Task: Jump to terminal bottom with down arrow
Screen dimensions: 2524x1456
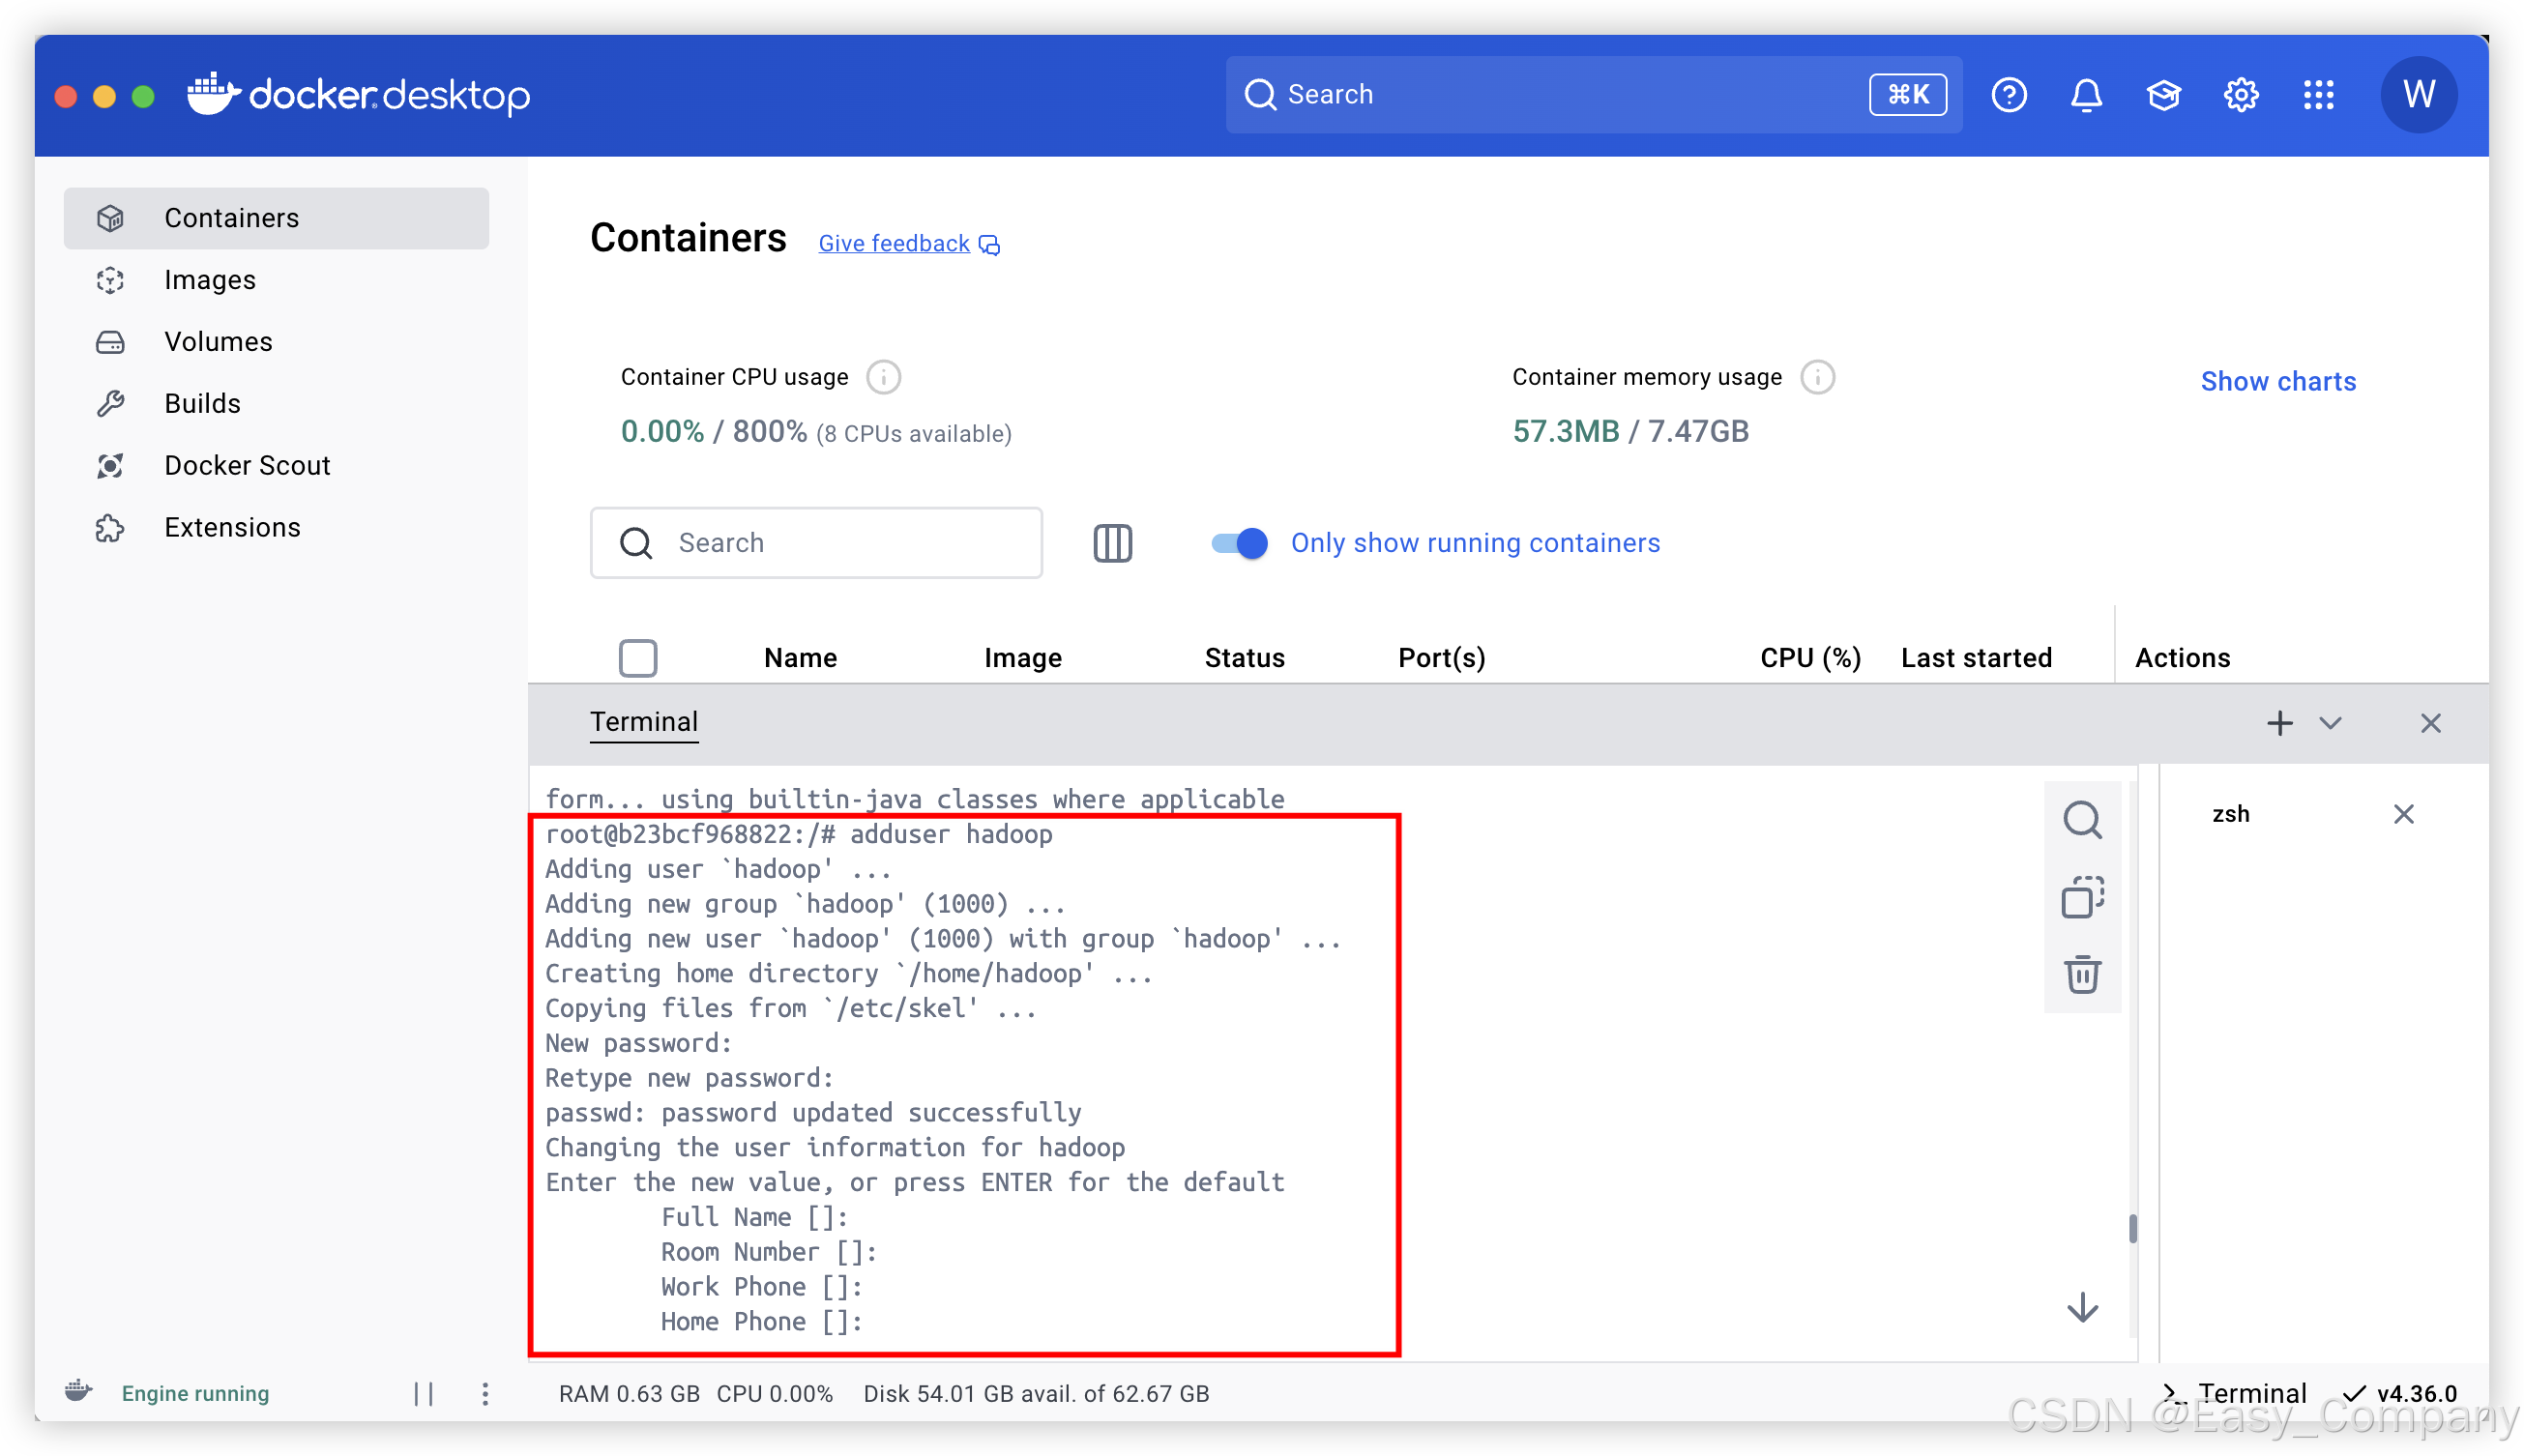Action: pyautogui.click(x=2081, y=1308)
